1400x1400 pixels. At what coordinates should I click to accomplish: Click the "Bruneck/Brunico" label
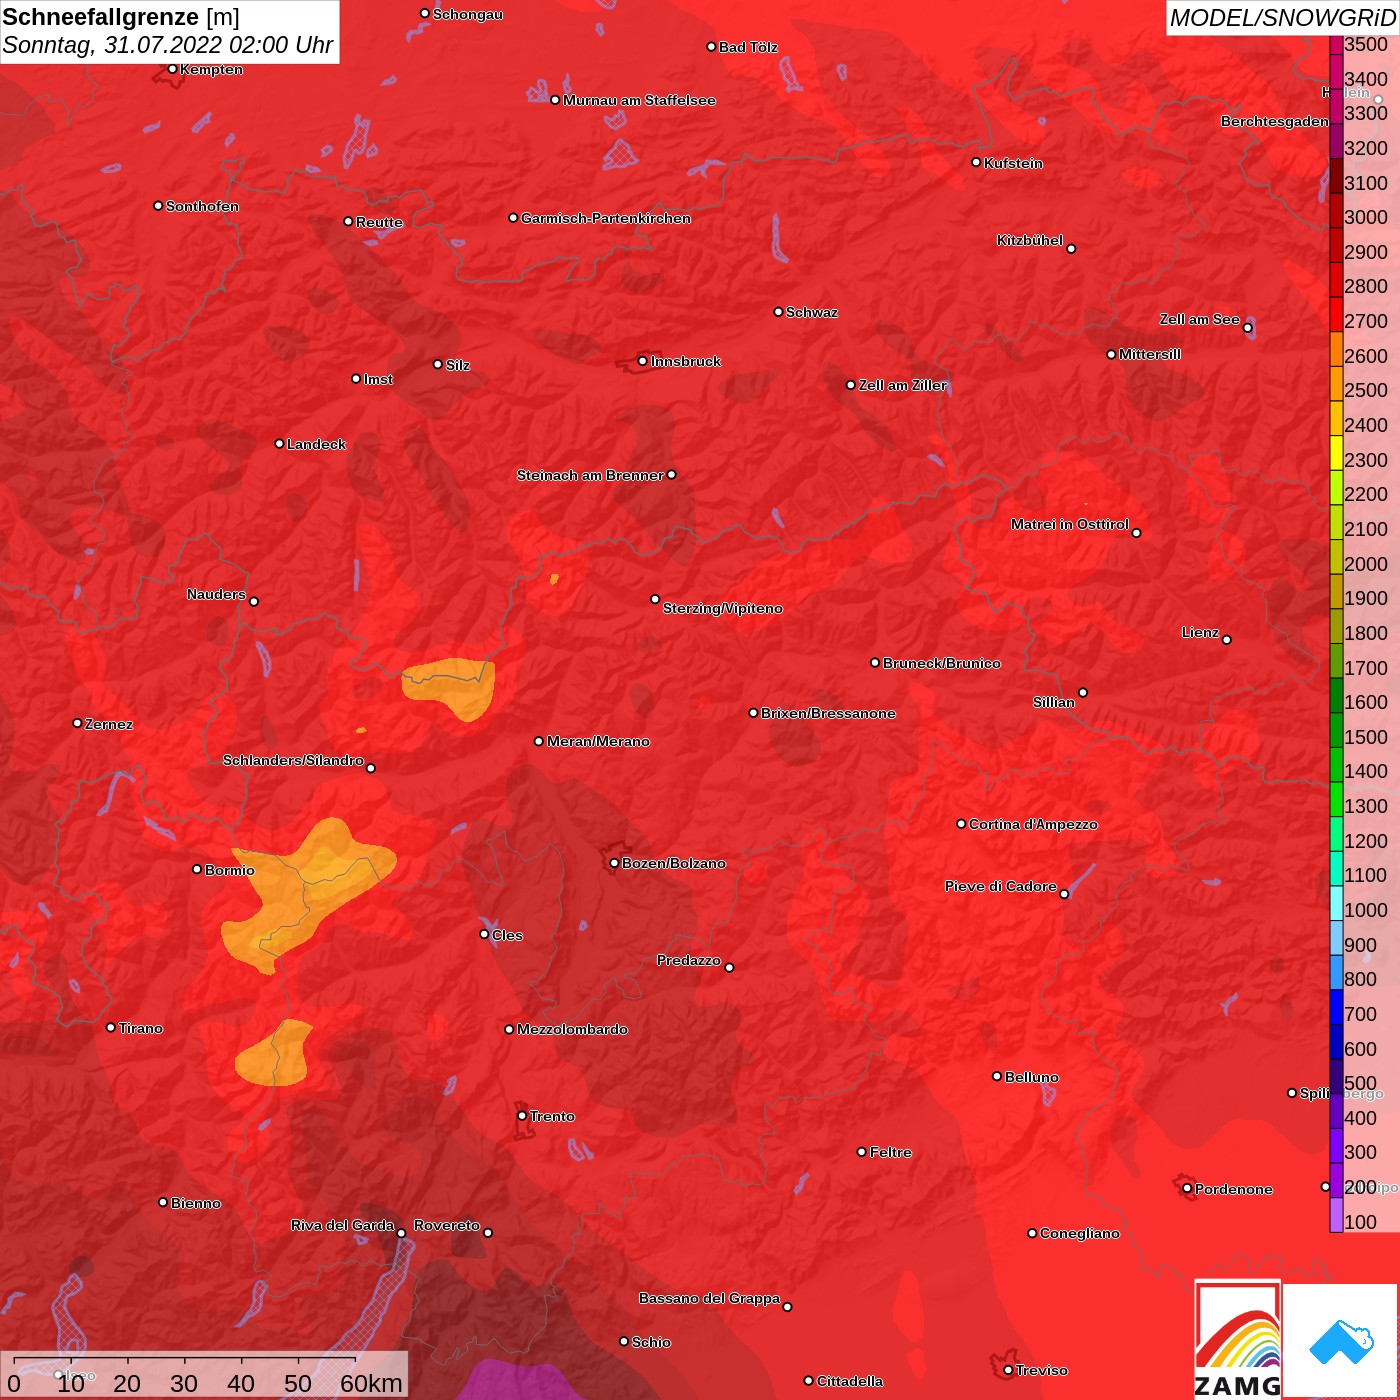pos(942,663)
